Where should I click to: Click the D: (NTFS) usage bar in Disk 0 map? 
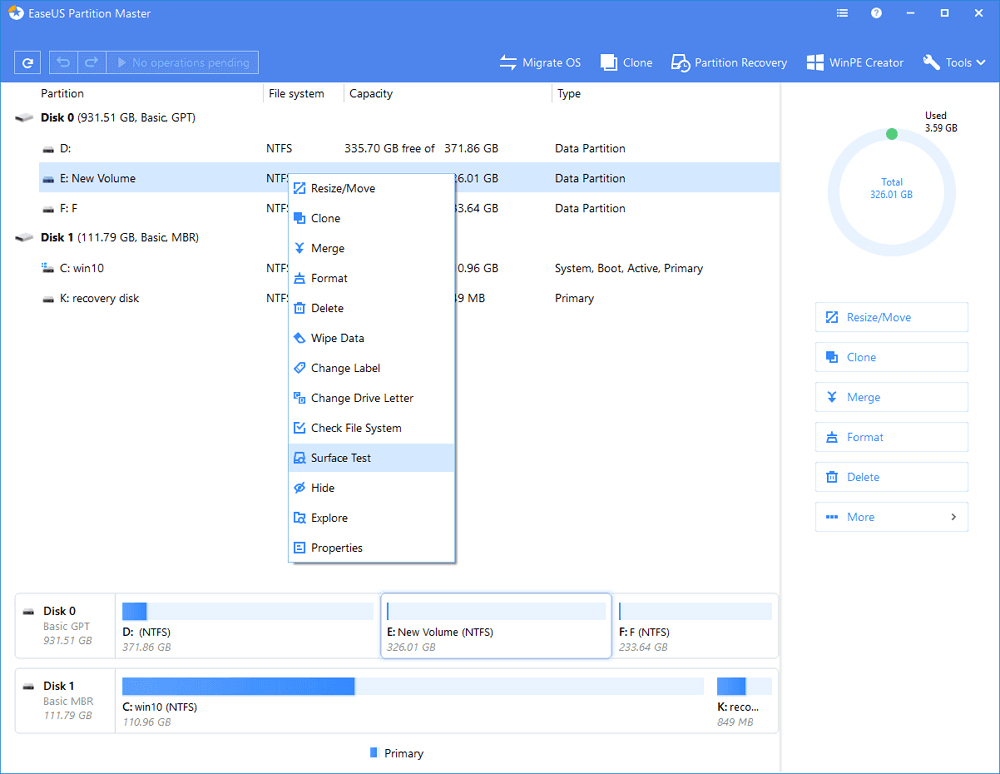click(247, 611)
